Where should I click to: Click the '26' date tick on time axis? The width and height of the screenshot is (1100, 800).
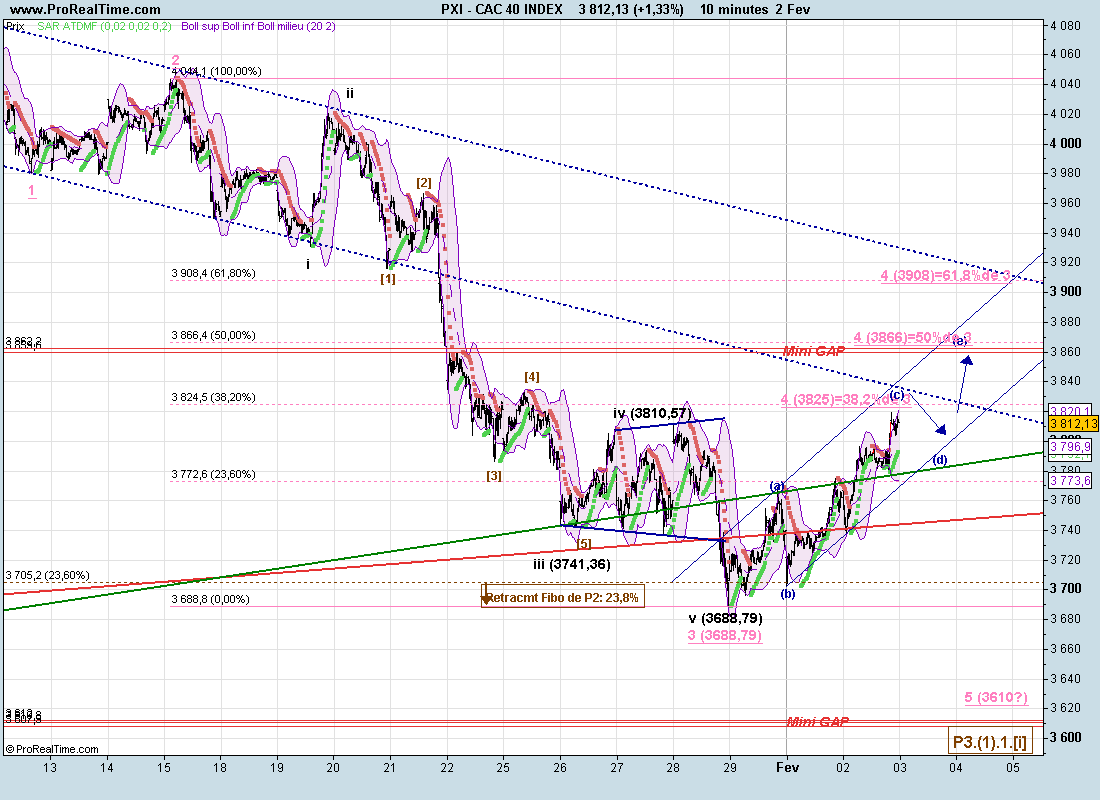pos(560,767)
